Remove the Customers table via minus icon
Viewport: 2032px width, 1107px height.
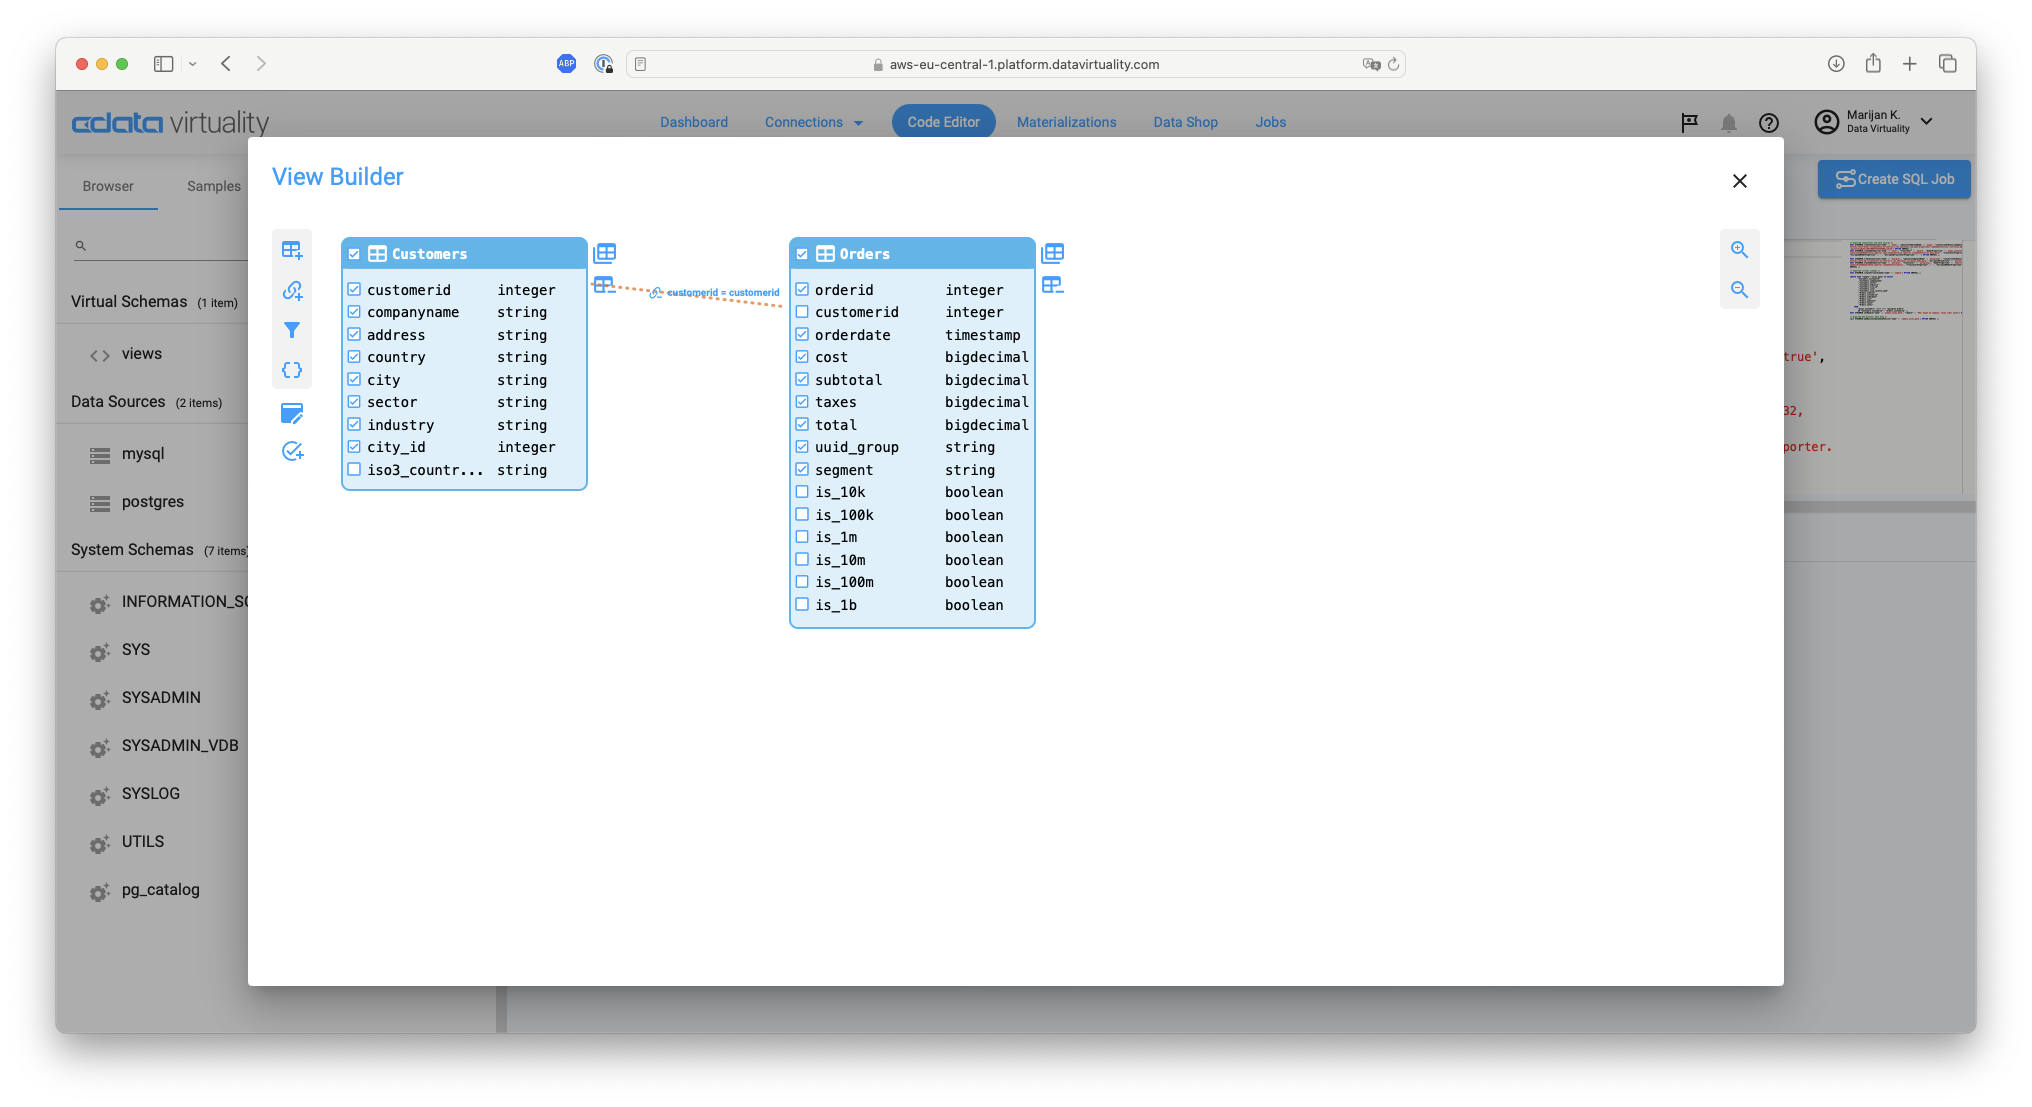(x=604, y=285)
